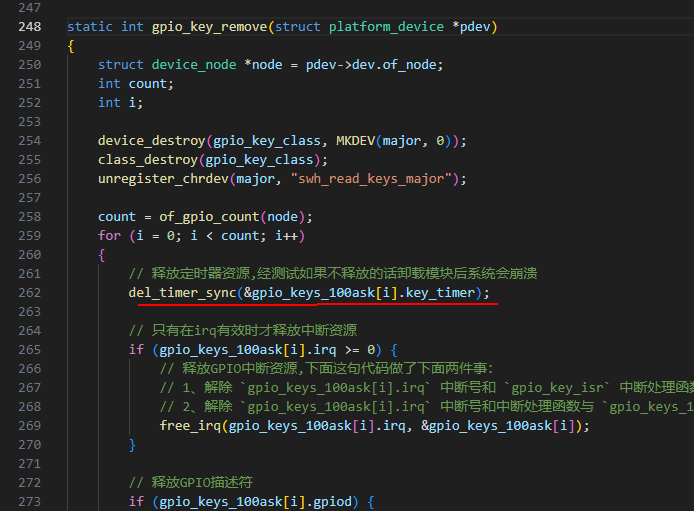Click line number 248 in the gutter
The image size is (694, 511).
(30, 27)
